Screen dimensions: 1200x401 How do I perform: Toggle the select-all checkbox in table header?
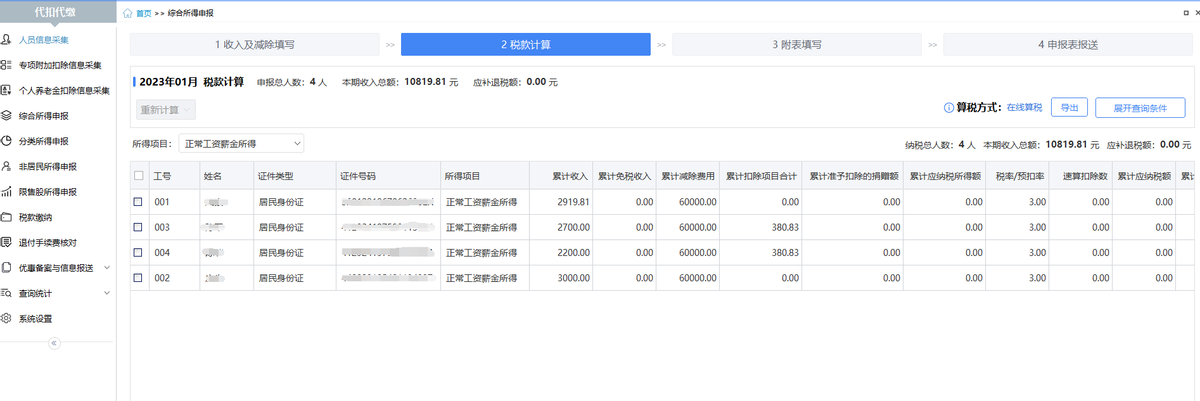click(139, 176)
